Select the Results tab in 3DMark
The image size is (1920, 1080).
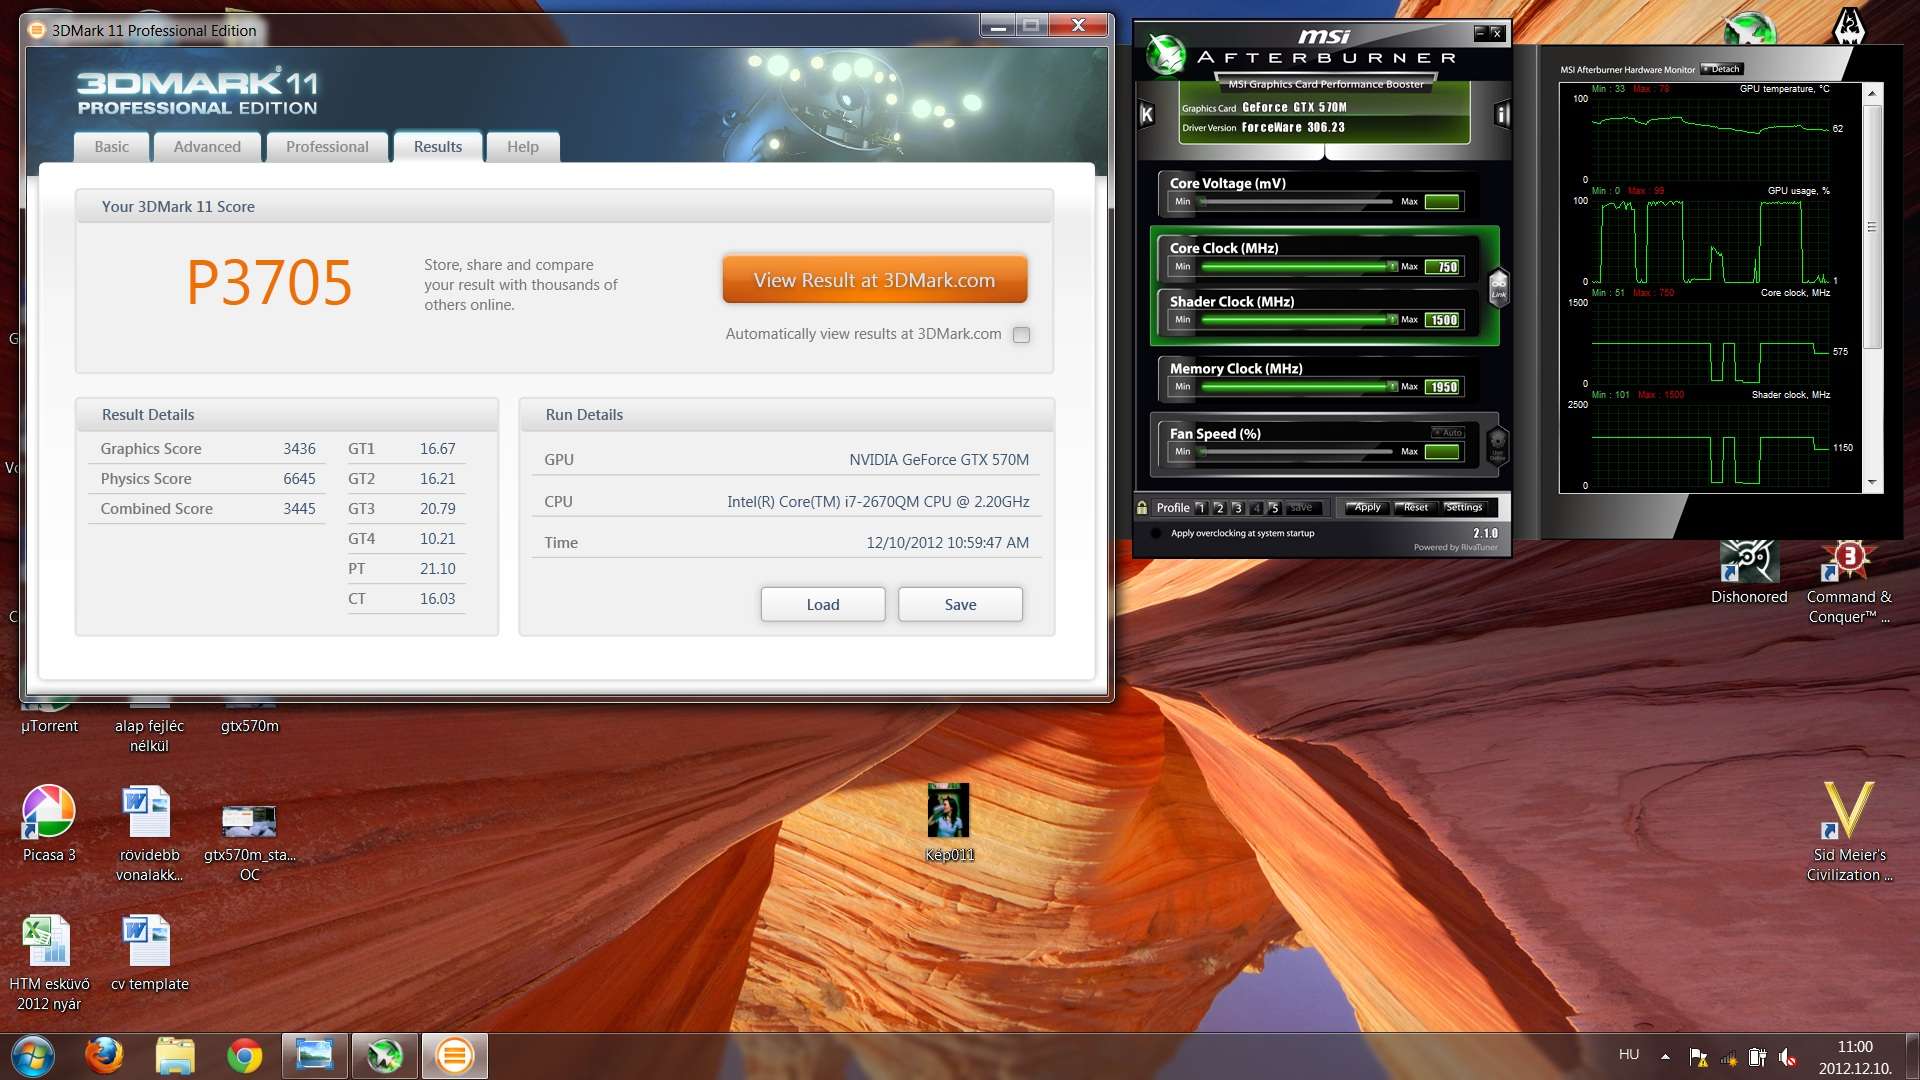(x=438, y=147)
